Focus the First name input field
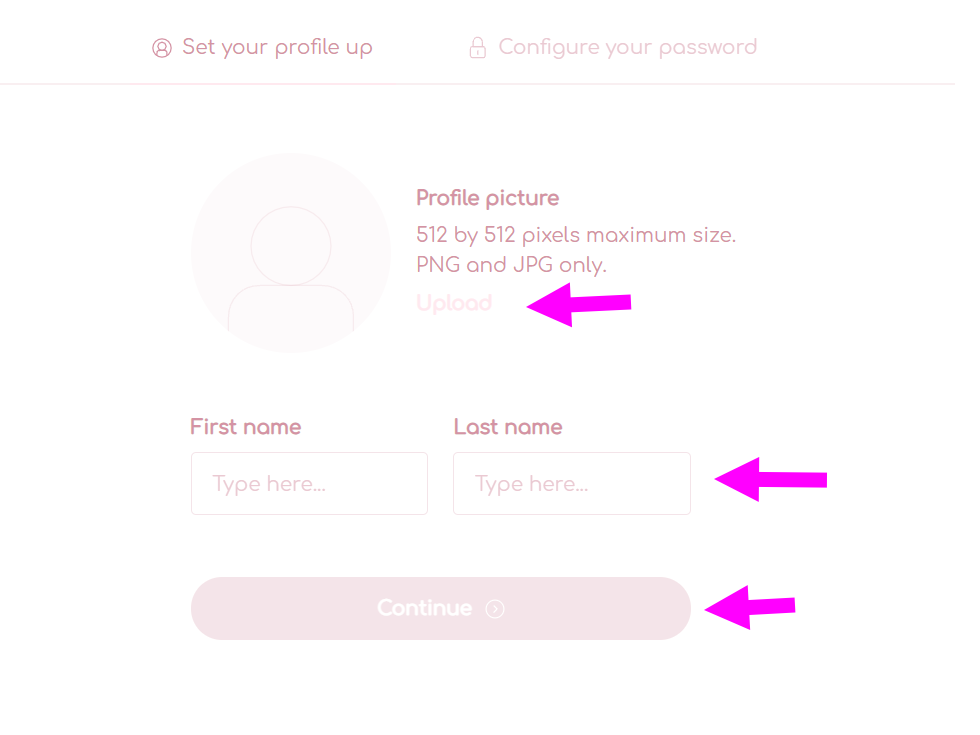980x735 pixels. [x=309, y=484]
